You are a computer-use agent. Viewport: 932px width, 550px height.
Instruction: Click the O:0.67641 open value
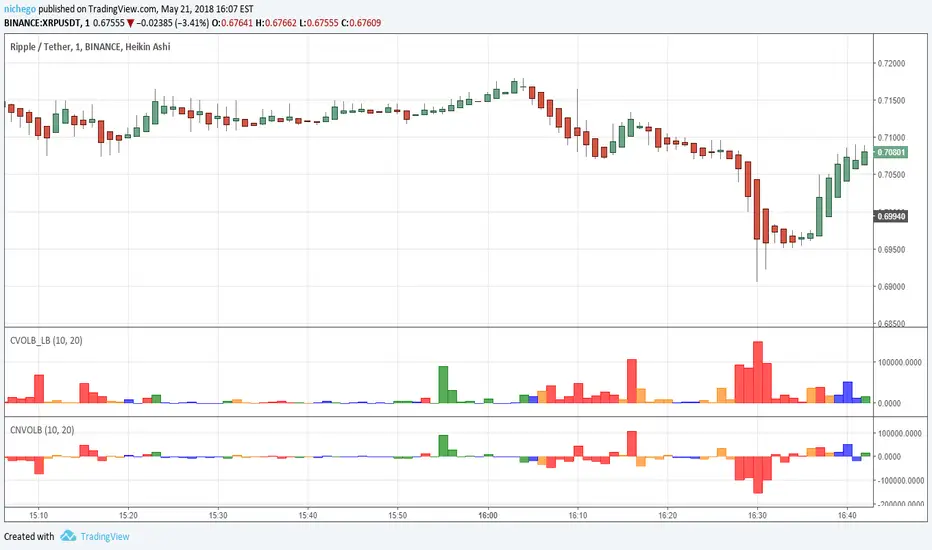click(232, 23)
